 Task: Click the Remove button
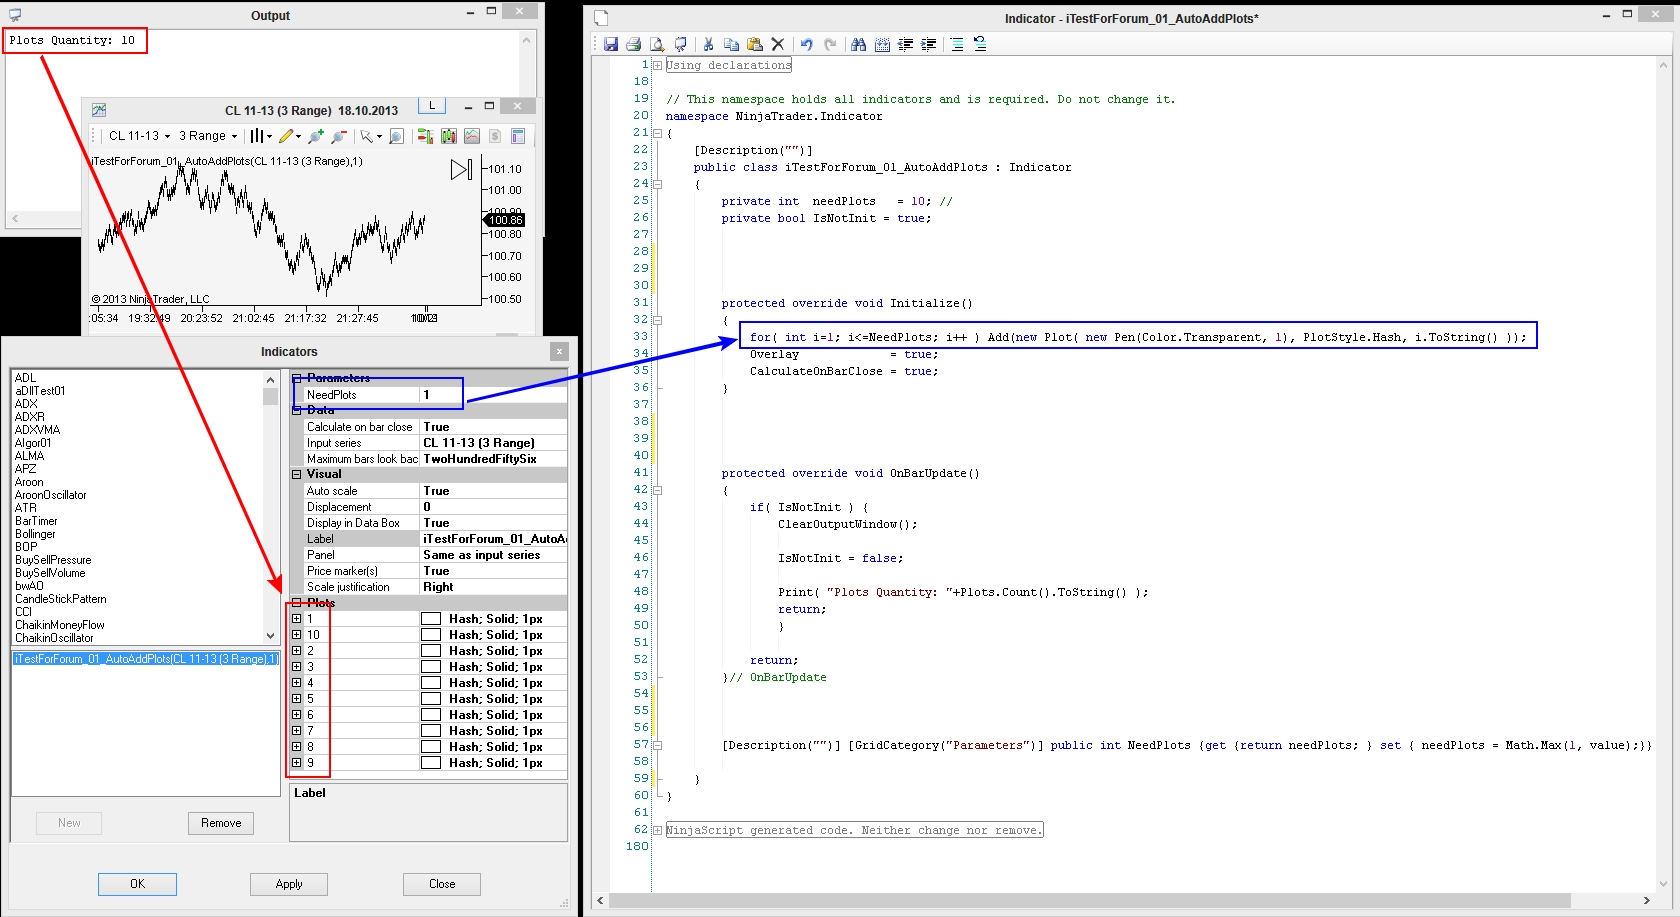[x=221, y=823]
